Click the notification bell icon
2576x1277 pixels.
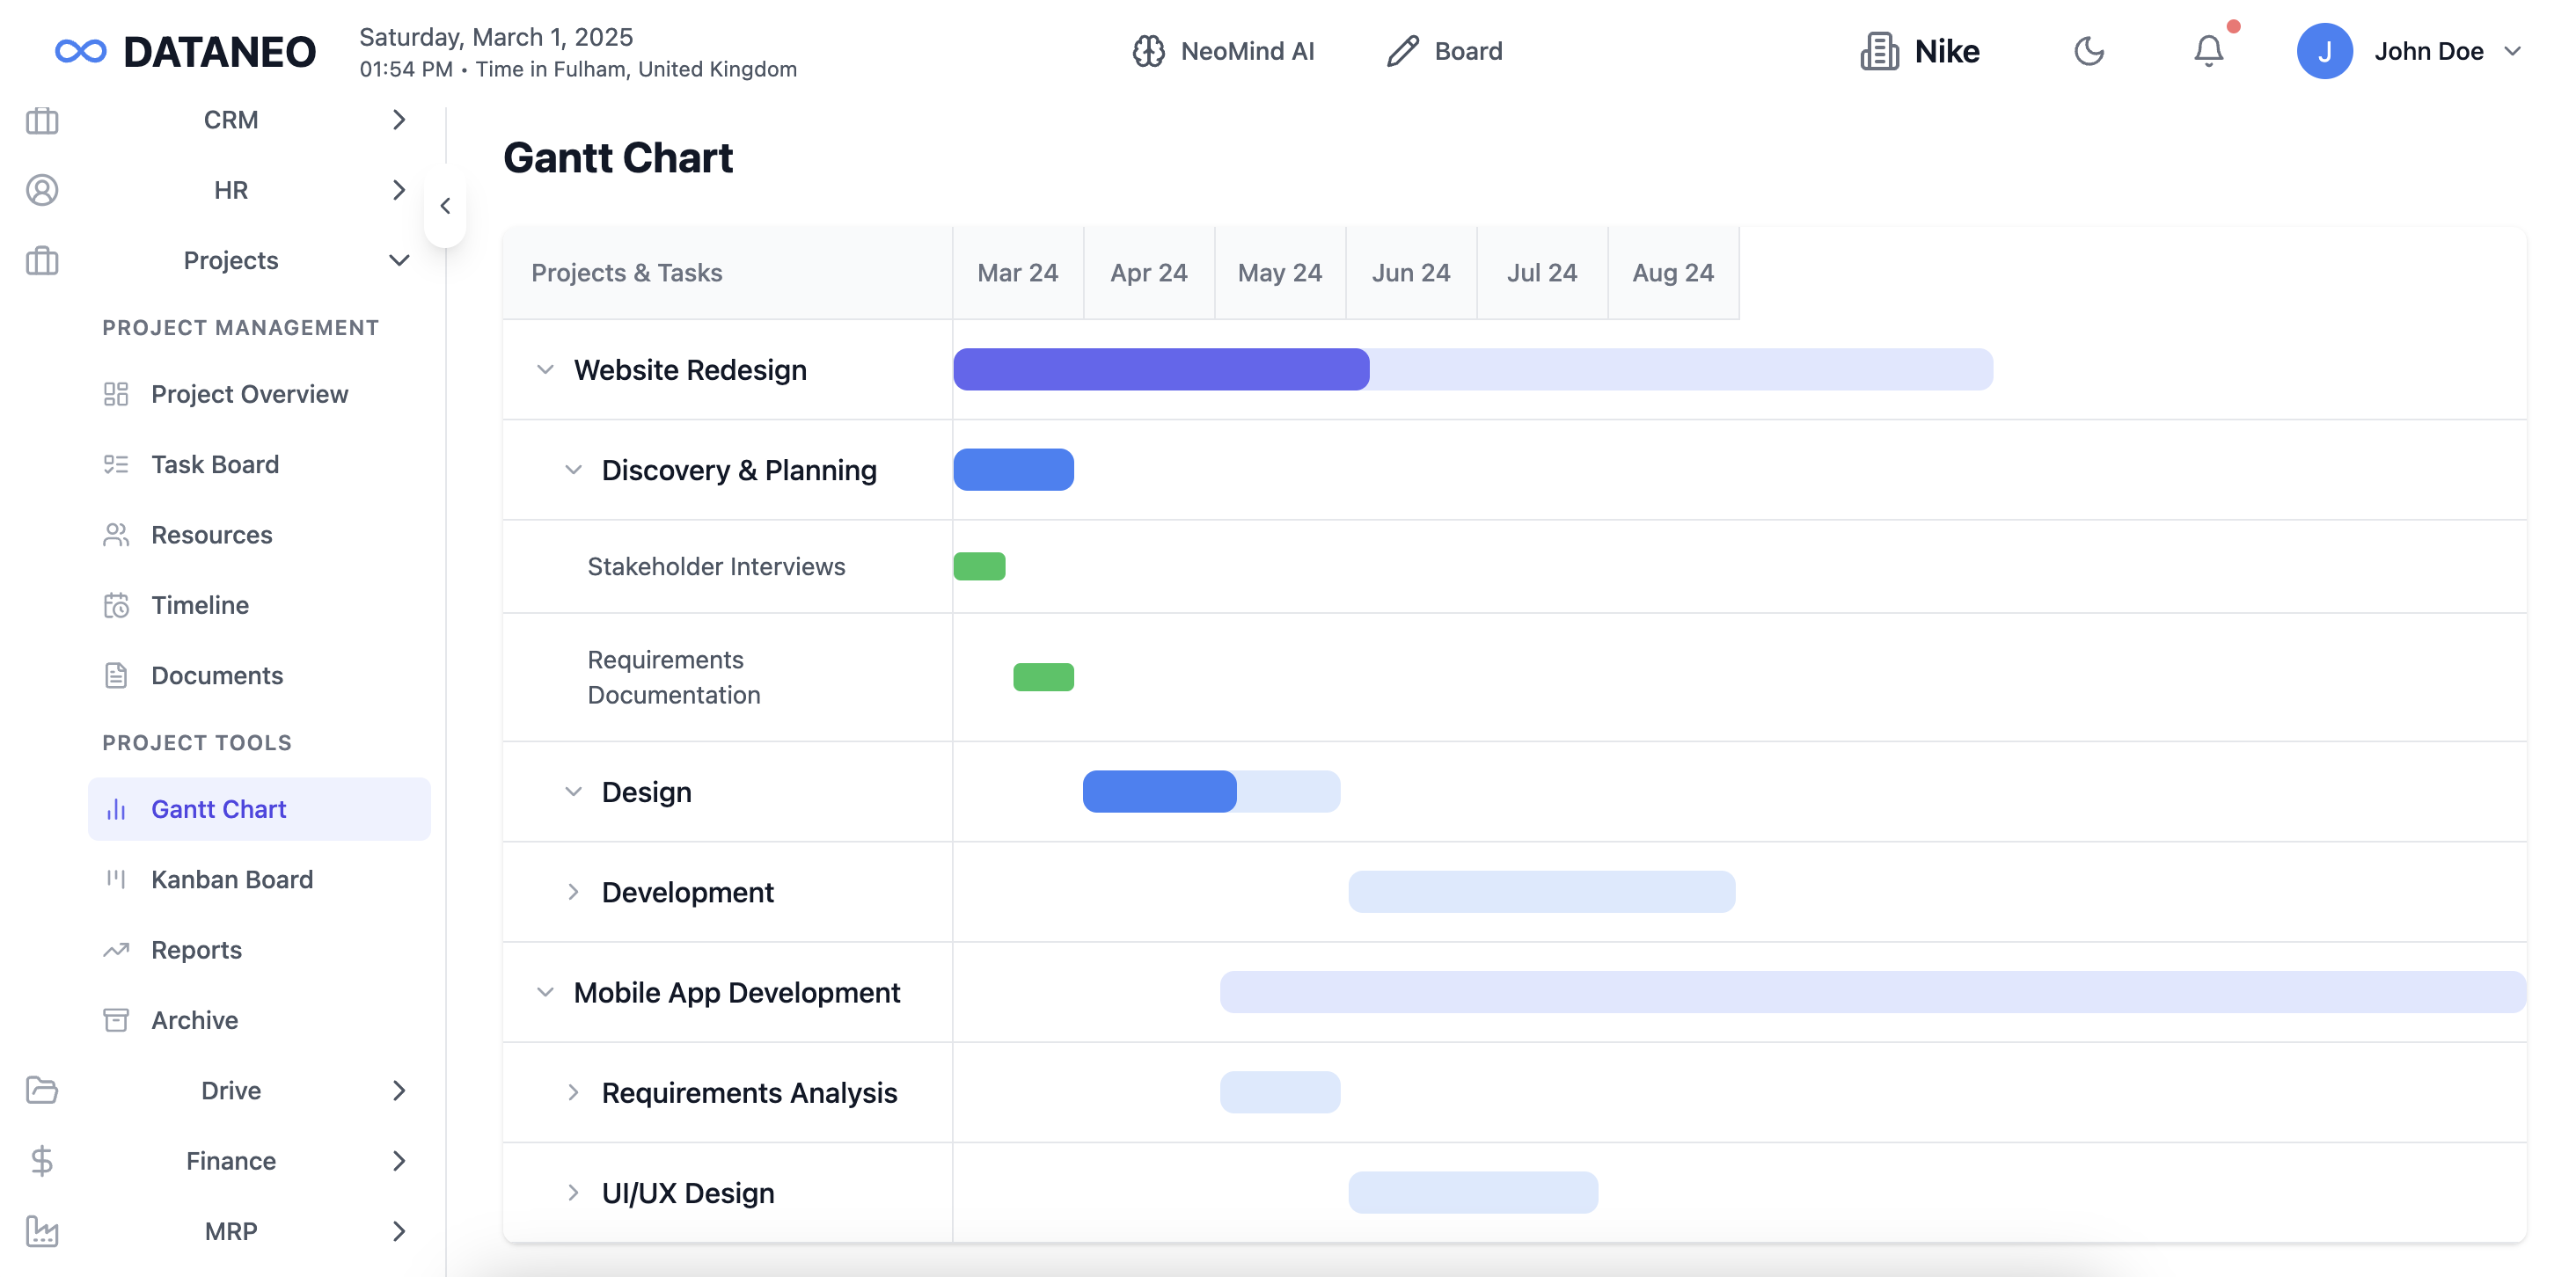click(x=2208, y=51)
